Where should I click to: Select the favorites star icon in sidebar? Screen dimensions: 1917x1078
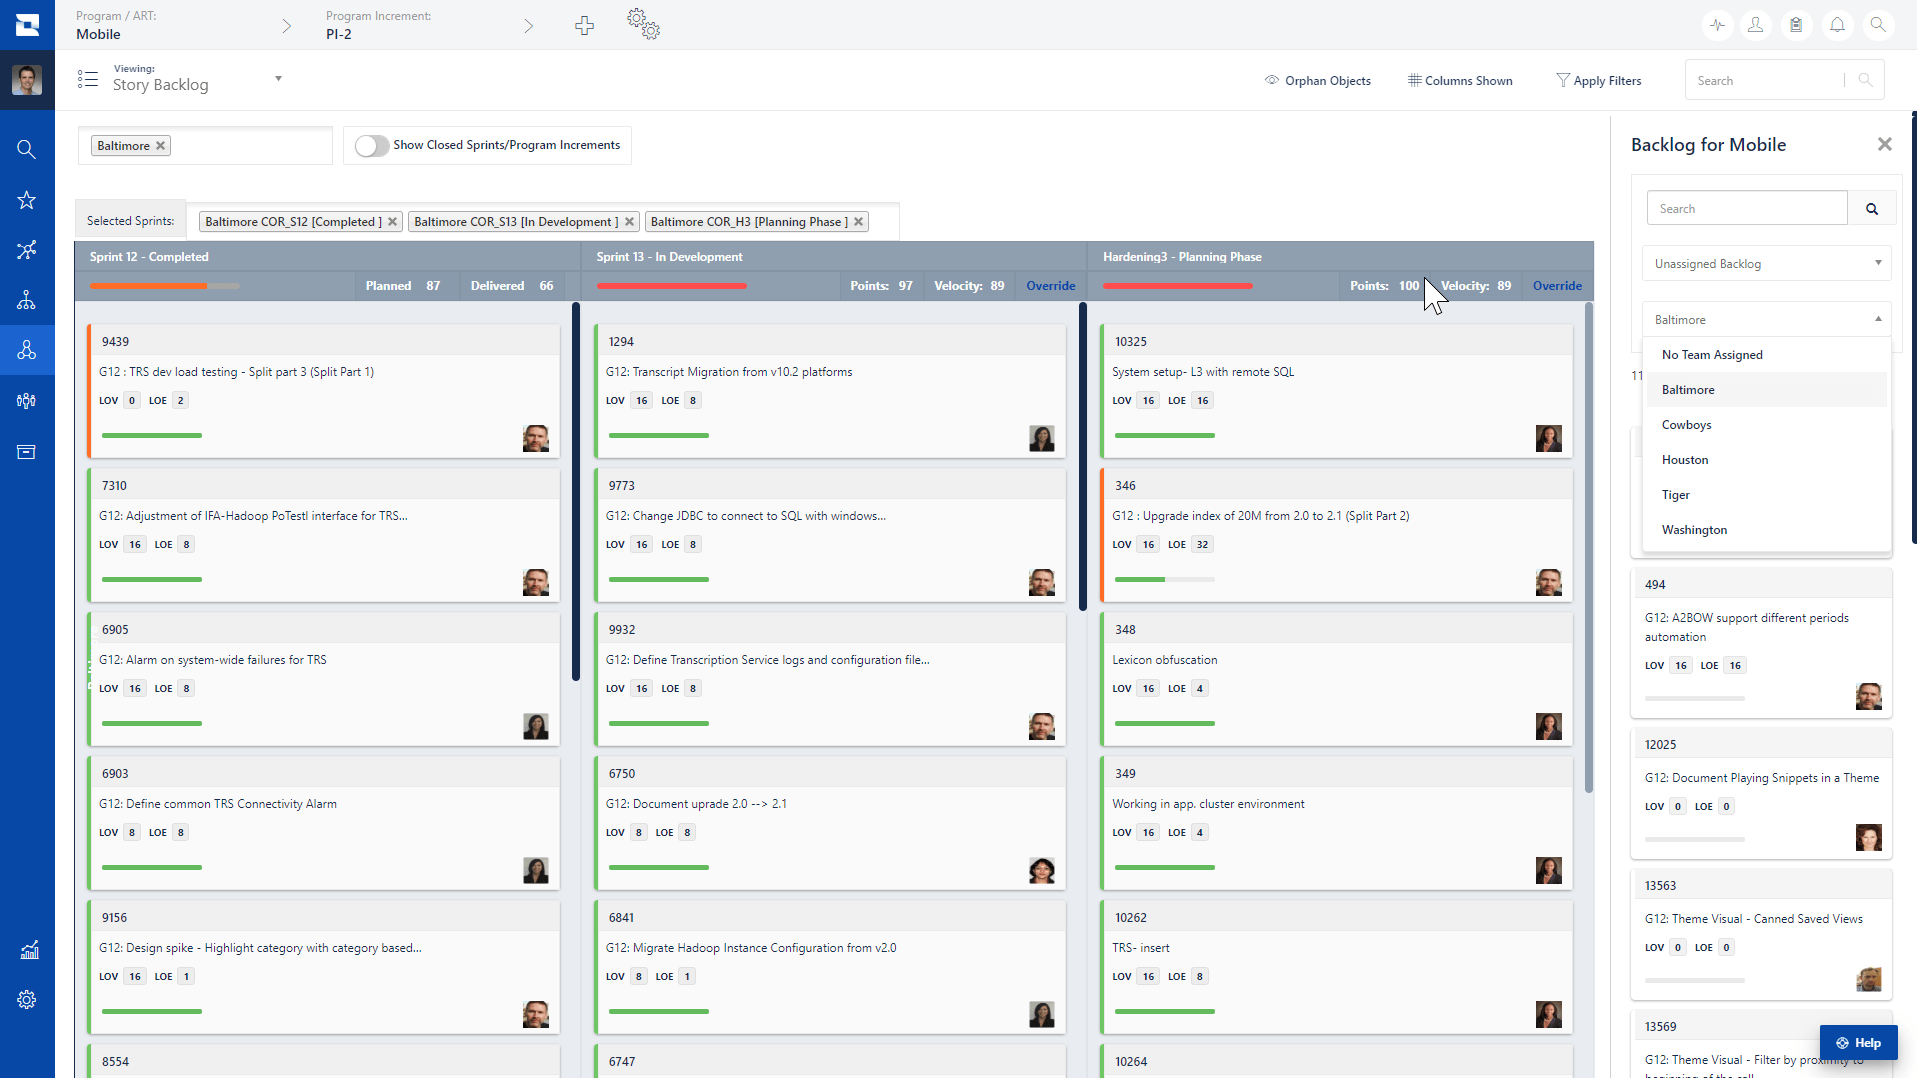(27, 200)
